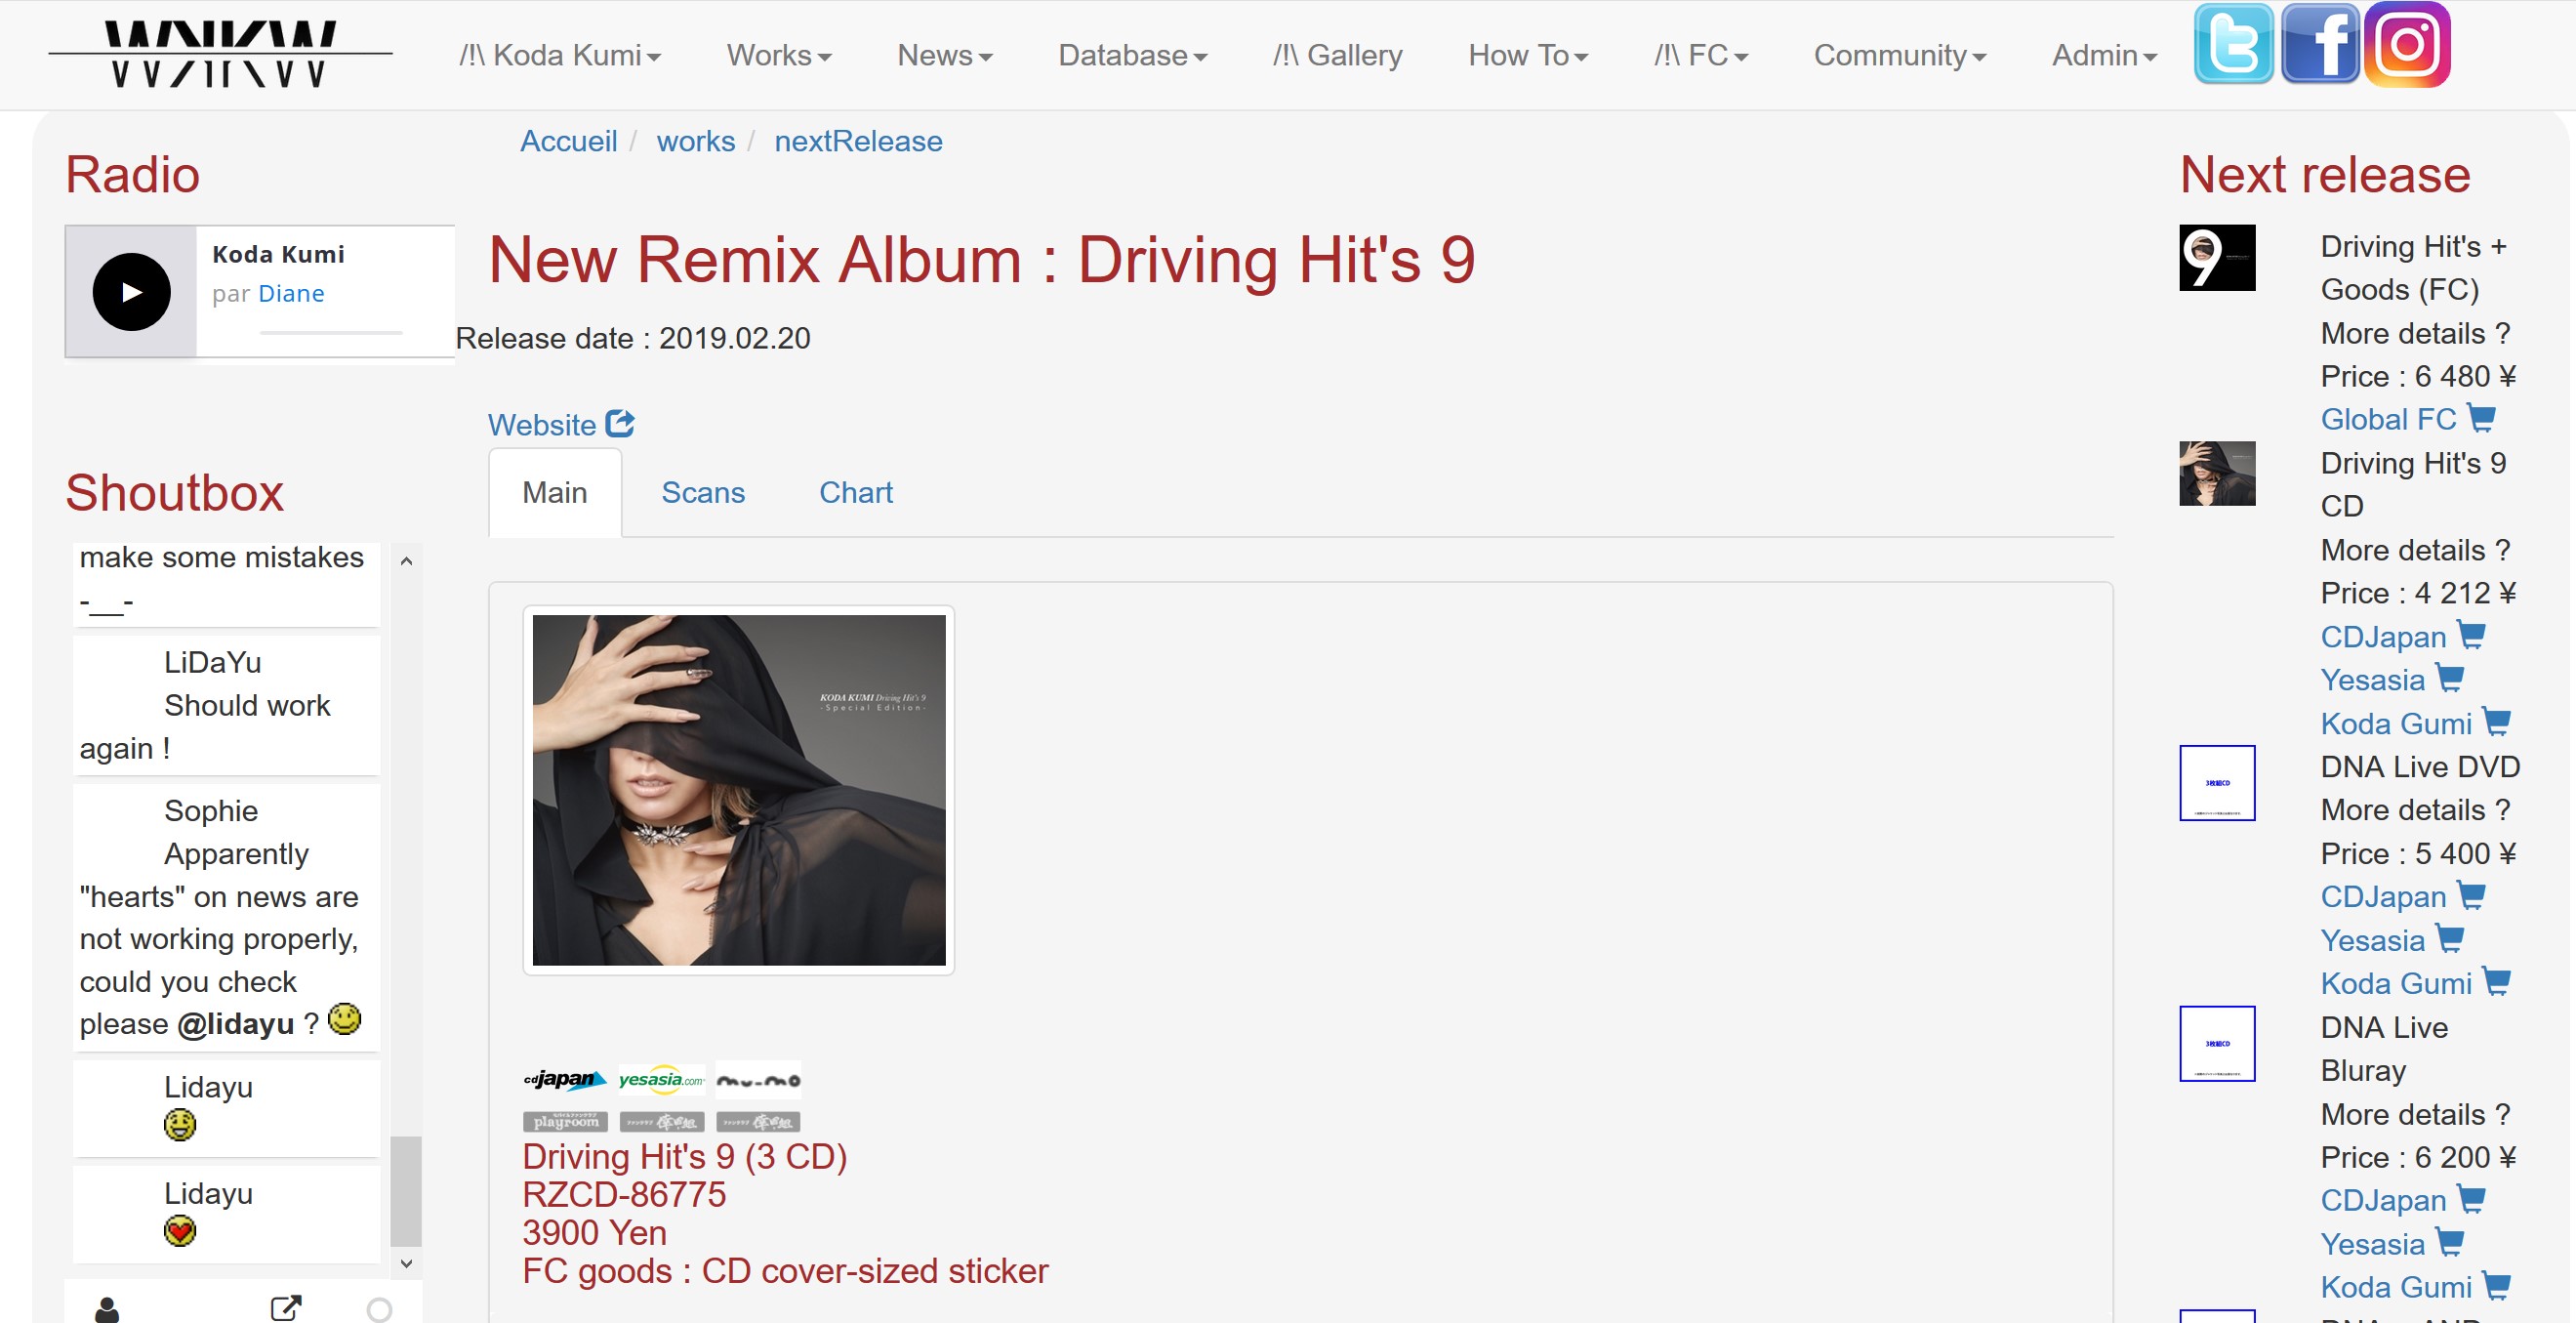Toggle the shoutbox circle status indicator
Image resolution: width=2576 pixels, height=1323 pixels.
379,1309
